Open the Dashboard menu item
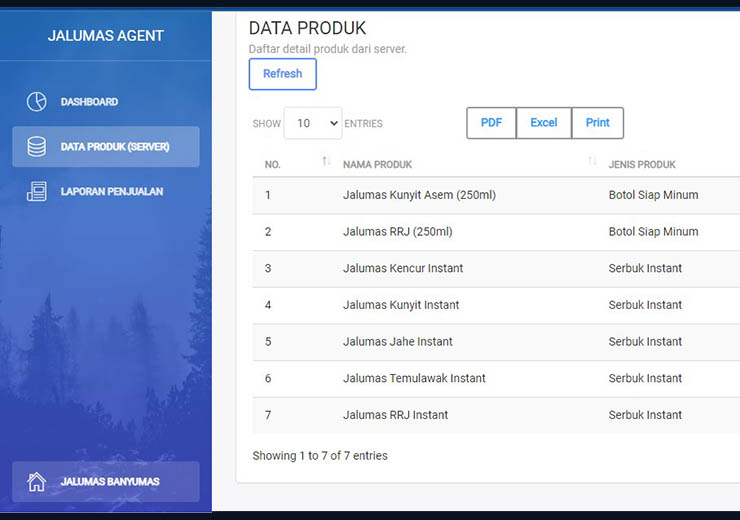 point(89,102)
